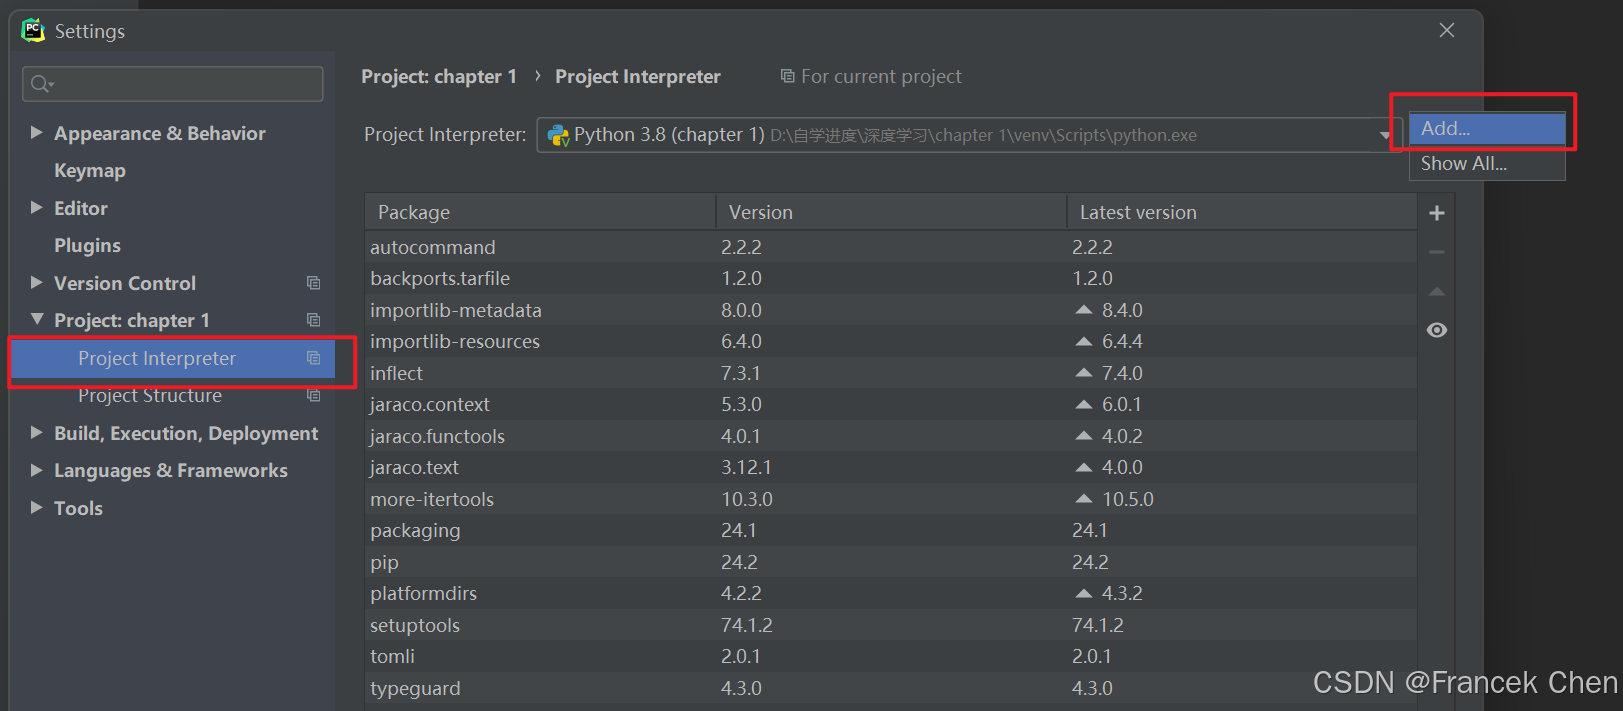Select the packaging package row
This screenshot has height=711, width=1623.
point(891,530)
